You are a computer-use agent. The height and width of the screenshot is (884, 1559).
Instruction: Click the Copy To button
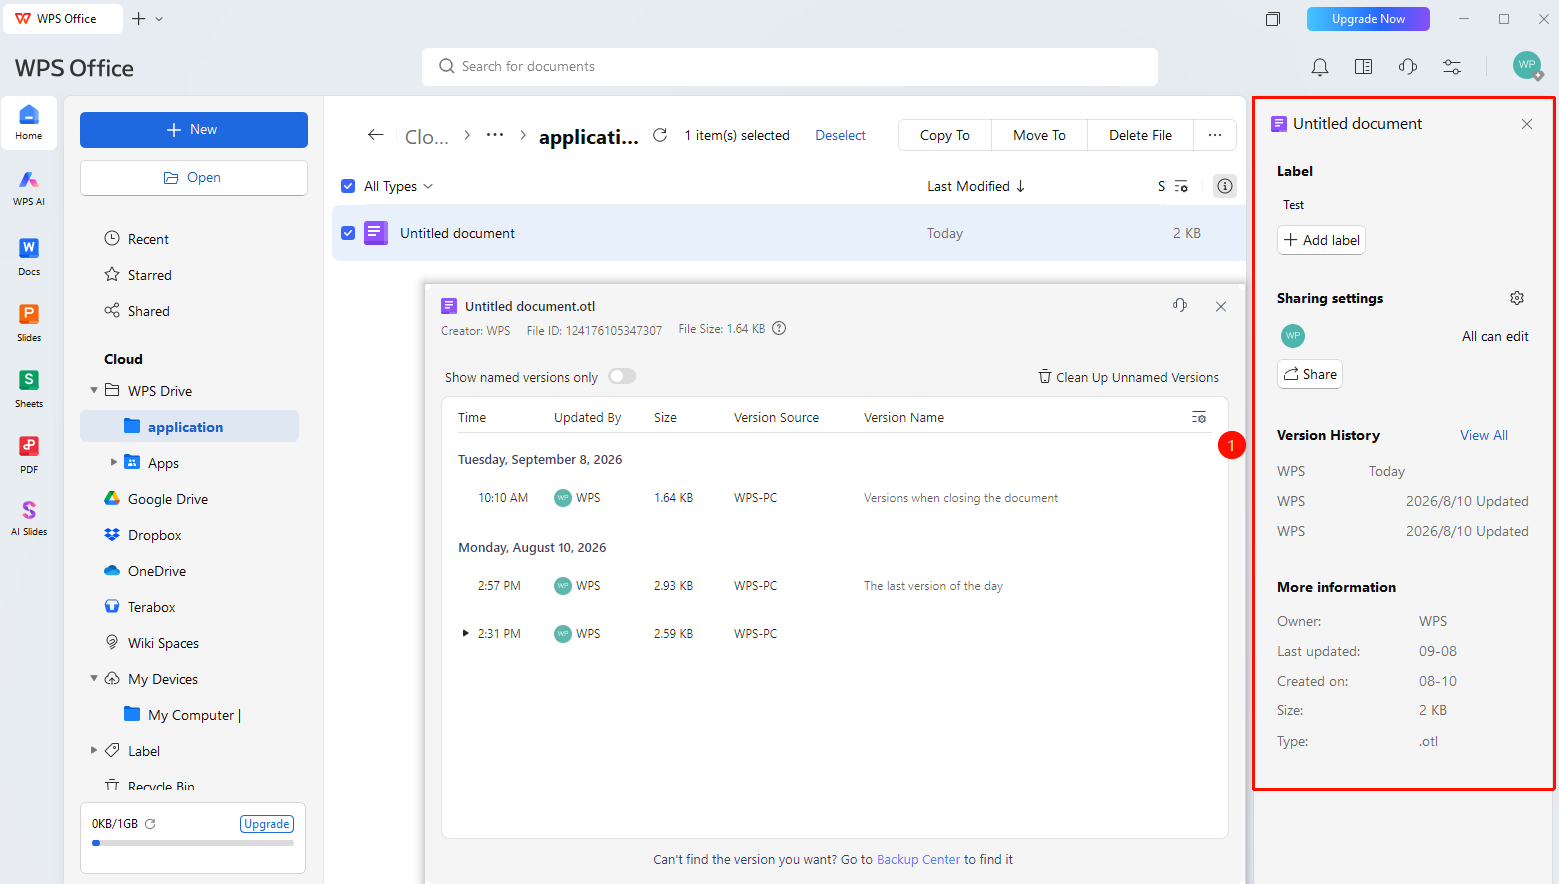(945, 135)
